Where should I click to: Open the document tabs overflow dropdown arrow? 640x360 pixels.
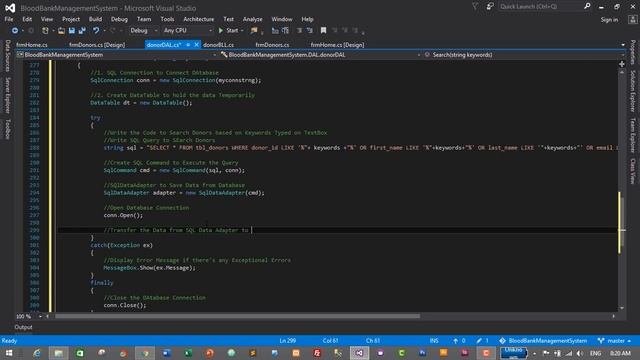[x=623, y=45]
